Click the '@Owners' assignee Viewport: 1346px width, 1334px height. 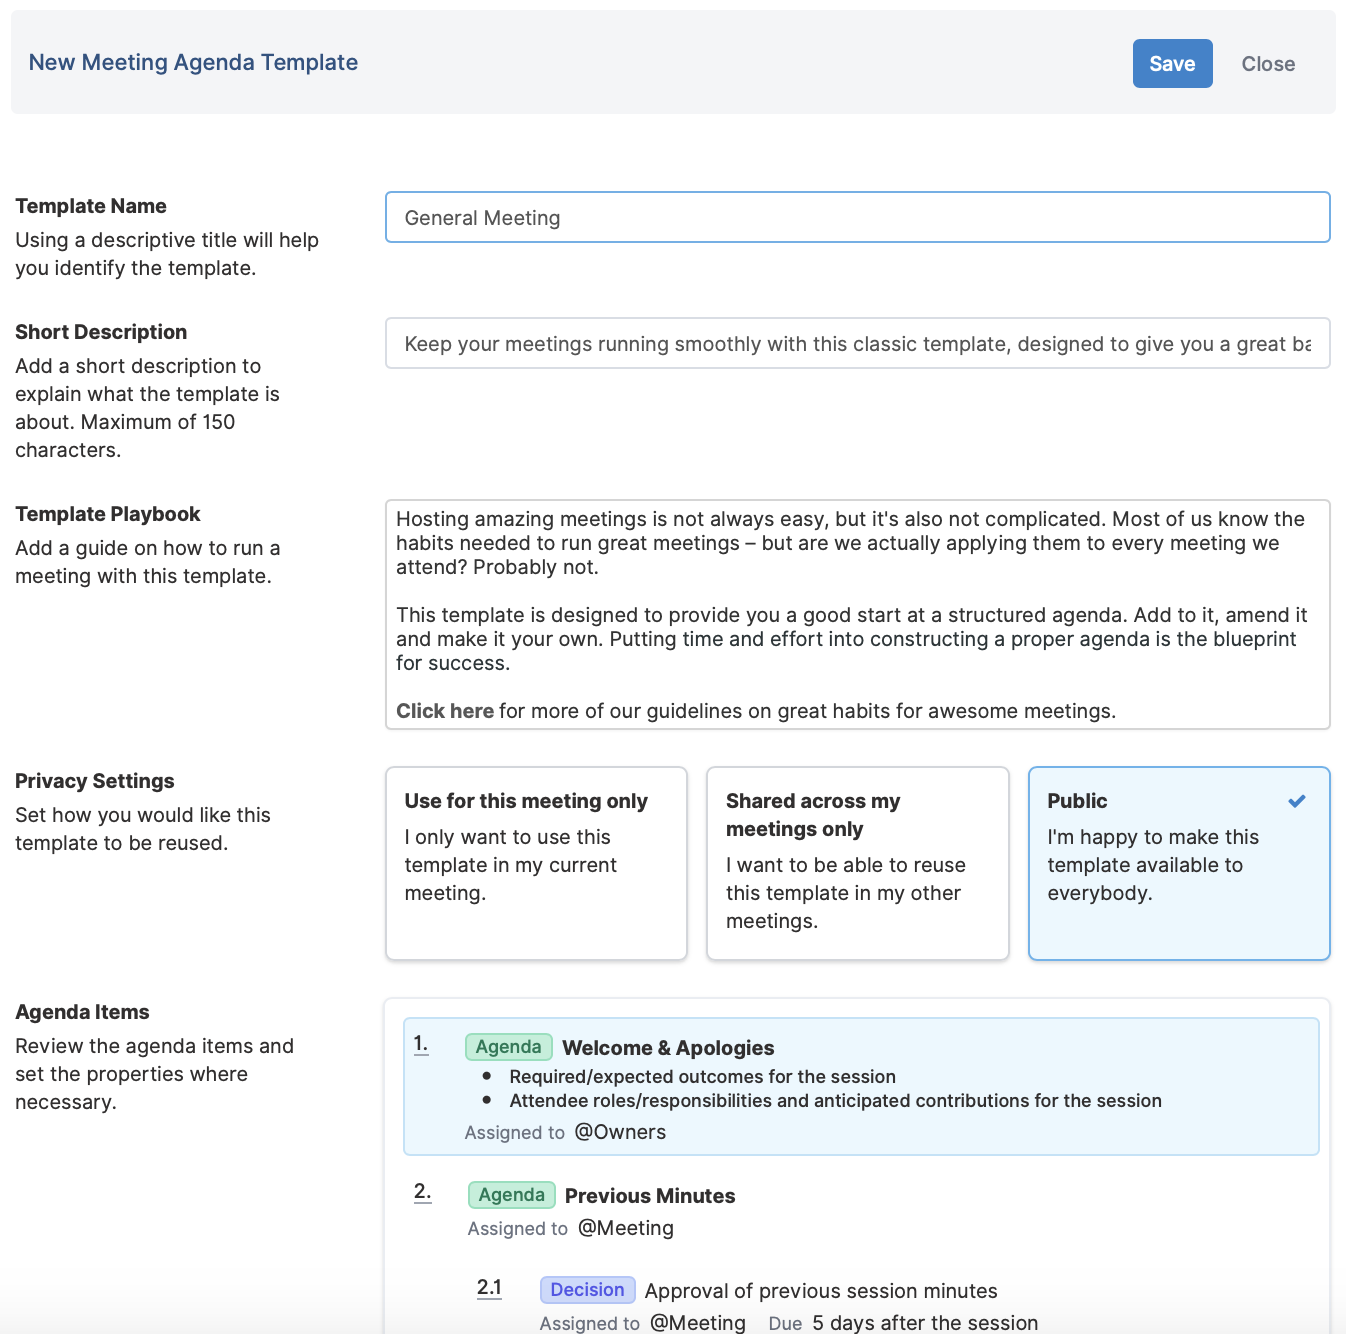(x=620, y=1132)
